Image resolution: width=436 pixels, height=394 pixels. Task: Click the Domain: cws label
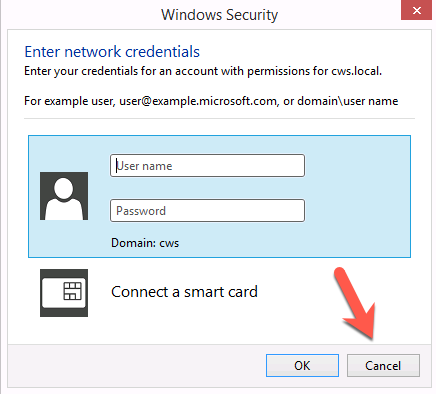point(145,243)
